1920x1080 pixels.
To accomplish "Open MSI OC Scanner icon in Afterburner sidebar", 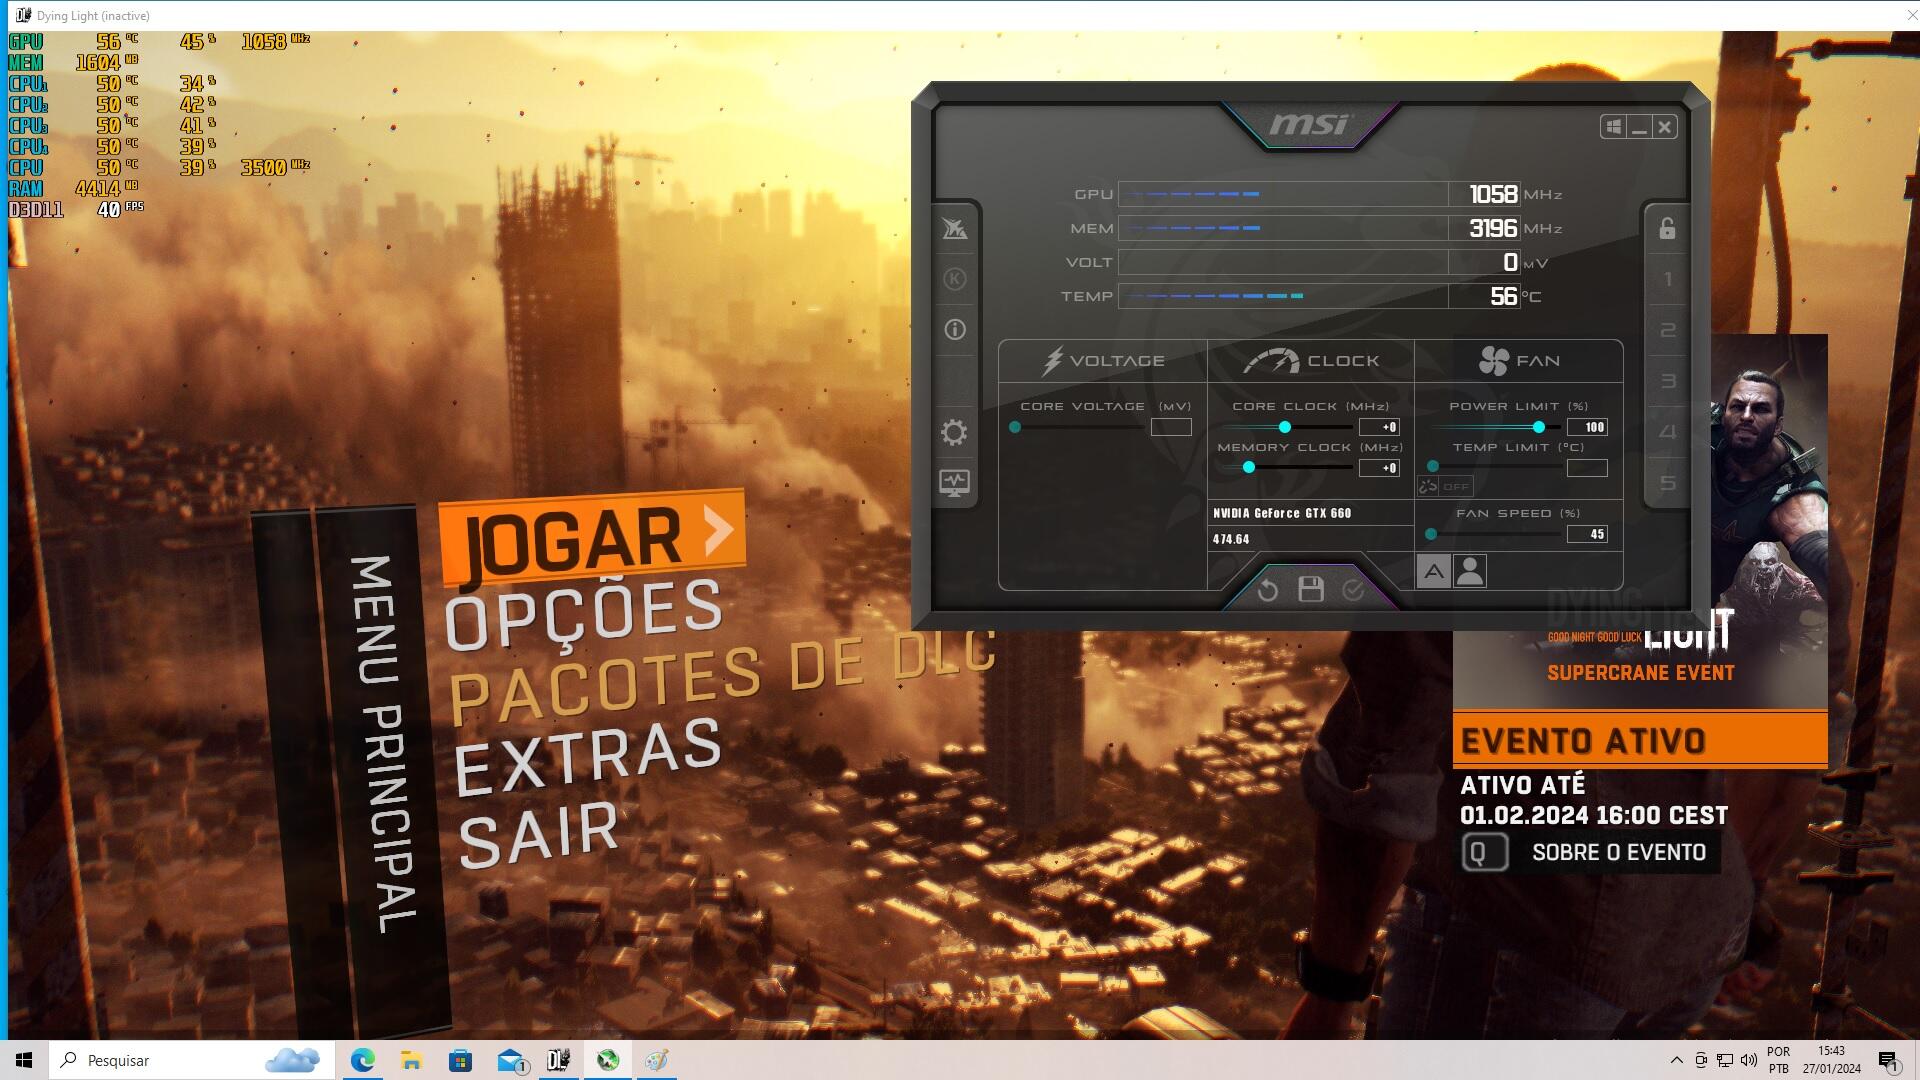I will tap(954, 229).
